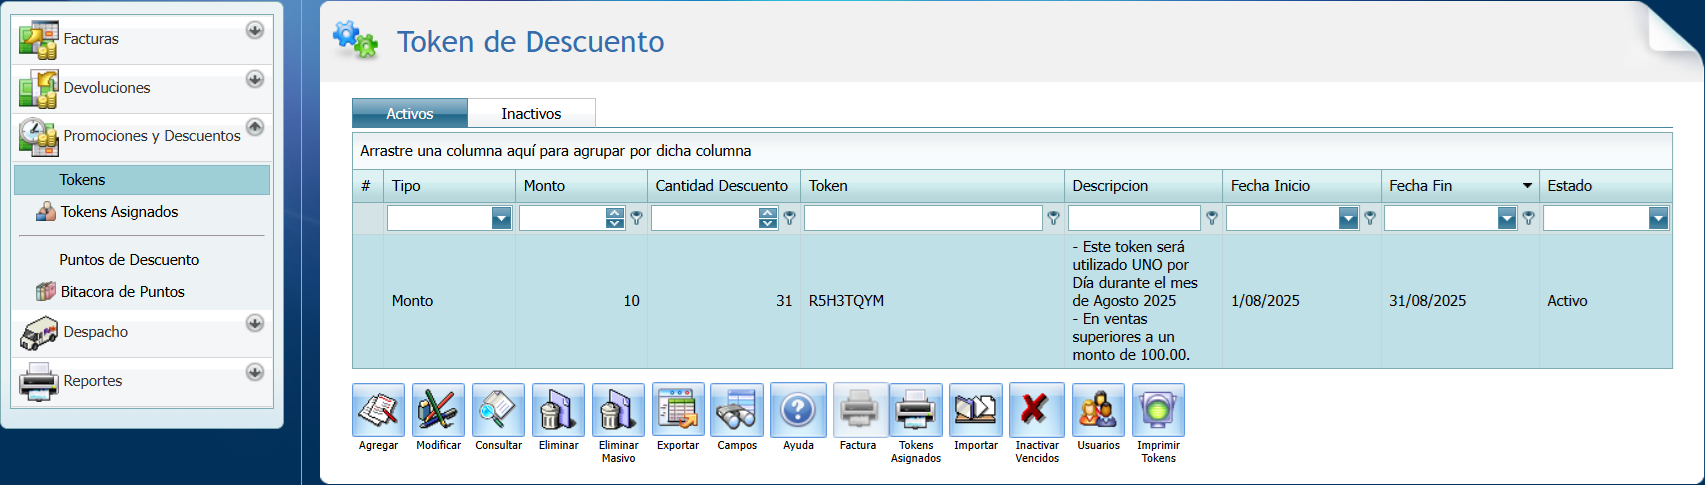Sort by the Estado column header
The image size is (1705, 485).
coord(1606,186)
